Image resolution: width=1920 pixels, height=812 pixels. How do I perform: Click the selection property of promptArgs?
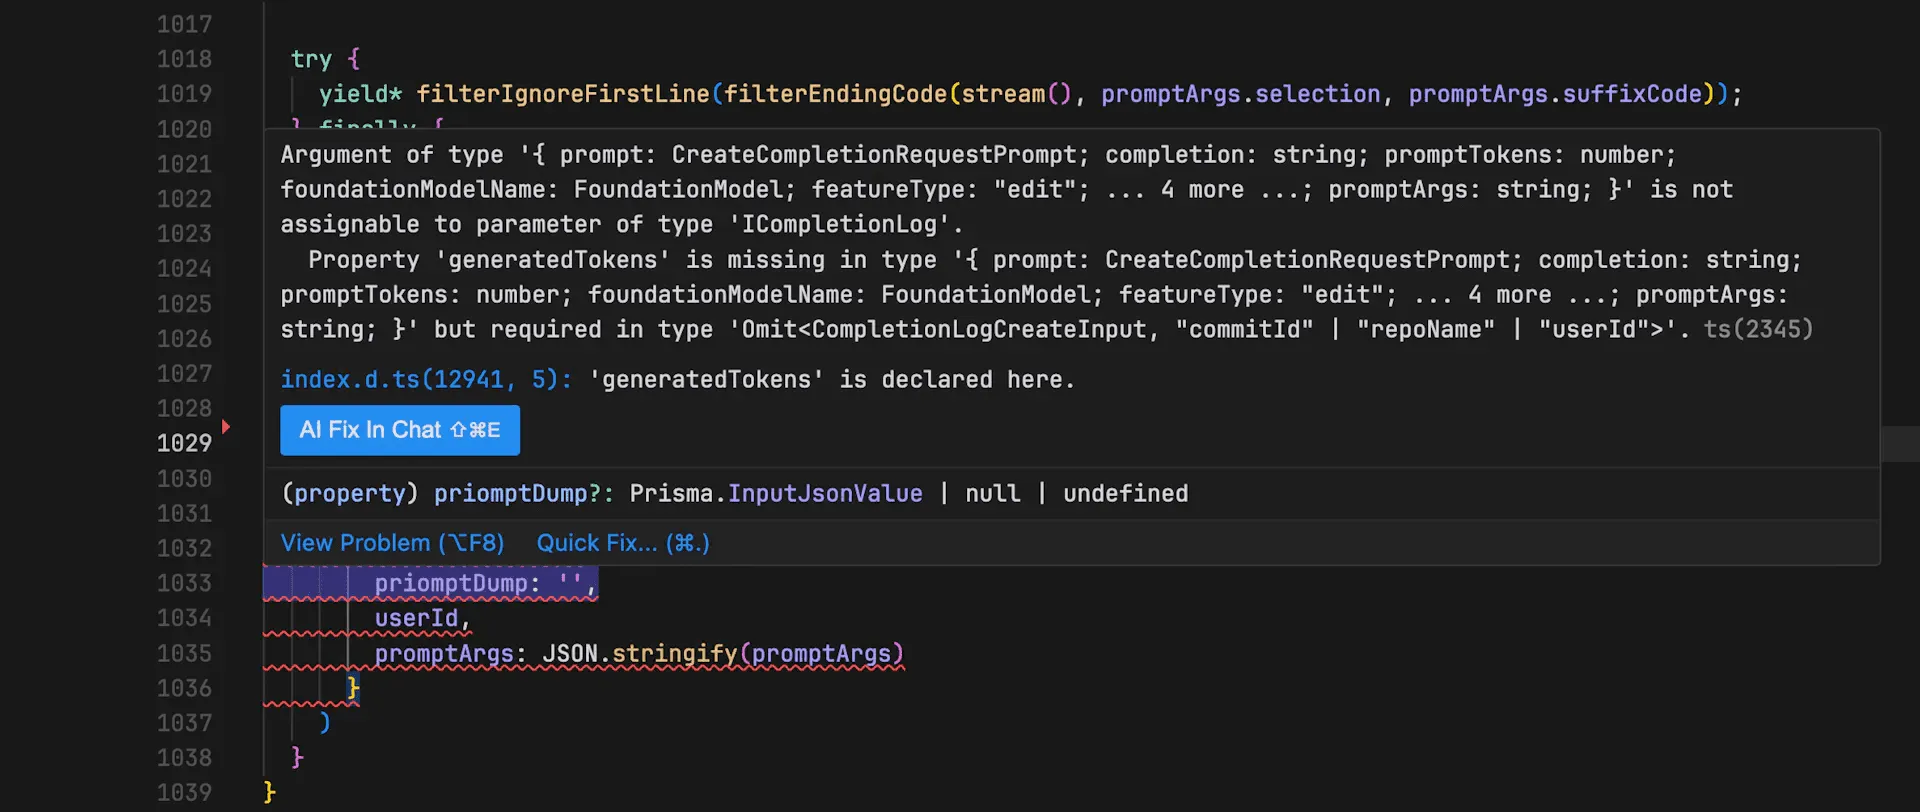coord(1317,94)
